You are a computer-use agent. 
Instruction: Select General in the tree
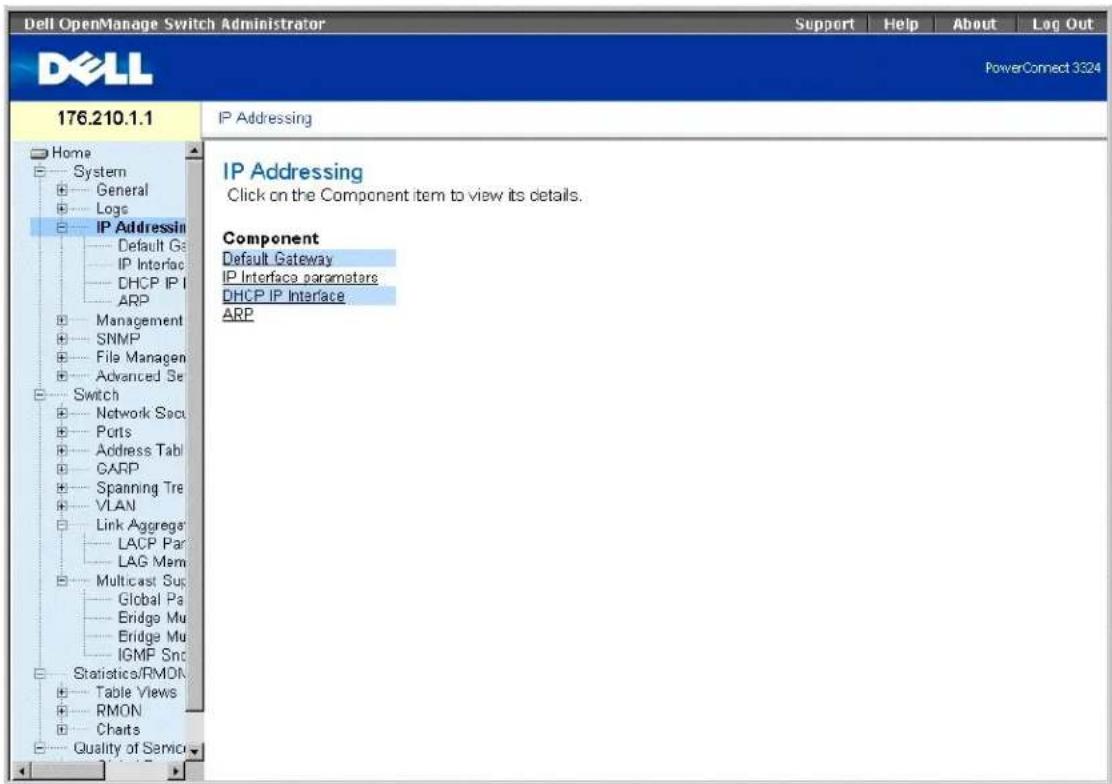(x=122, y=190)
